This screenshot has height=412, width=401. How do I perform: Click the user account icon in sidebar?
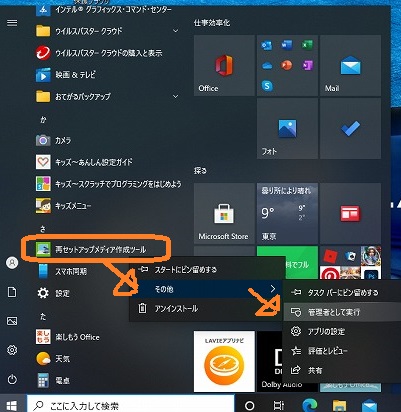(x=12, y=263)
